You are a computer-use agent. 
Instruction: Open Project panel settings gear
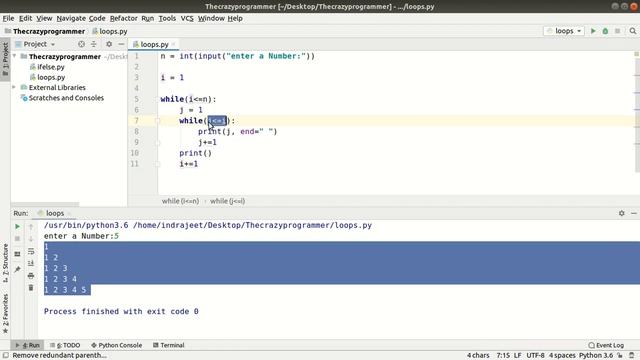pyautogui.click(x=109, y=44)
